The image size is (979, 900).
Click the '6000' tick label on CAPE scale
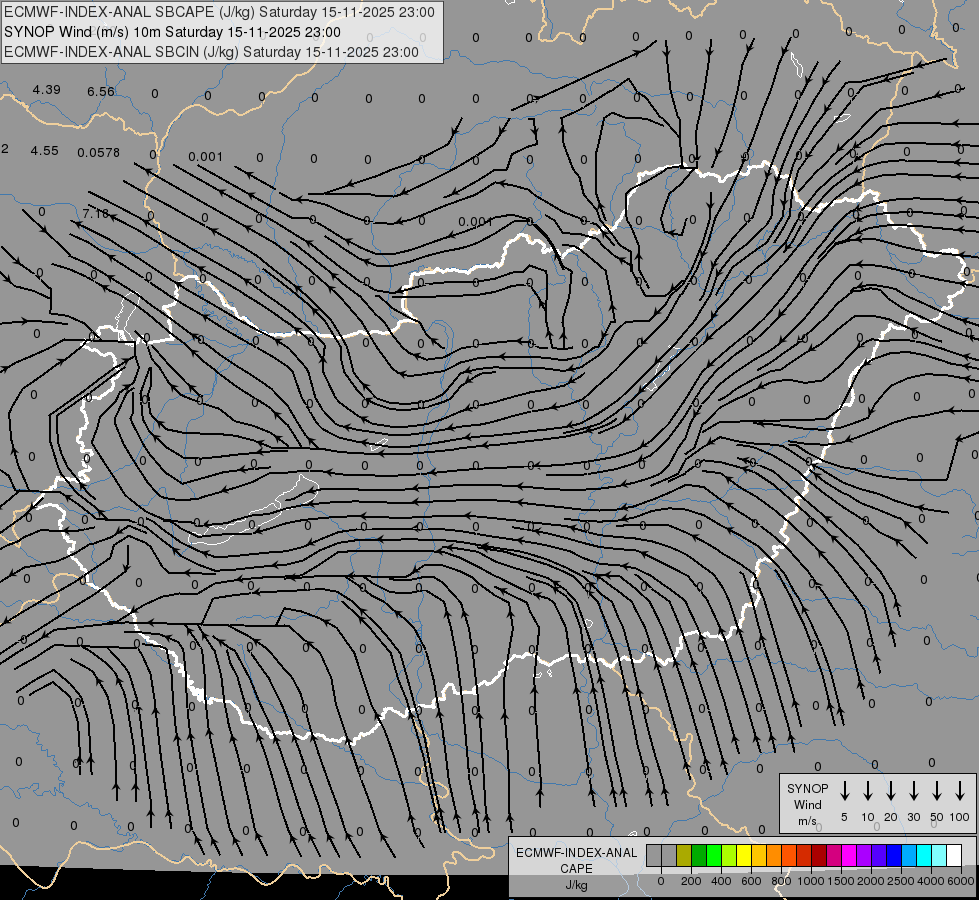click(x=961, y=881)
